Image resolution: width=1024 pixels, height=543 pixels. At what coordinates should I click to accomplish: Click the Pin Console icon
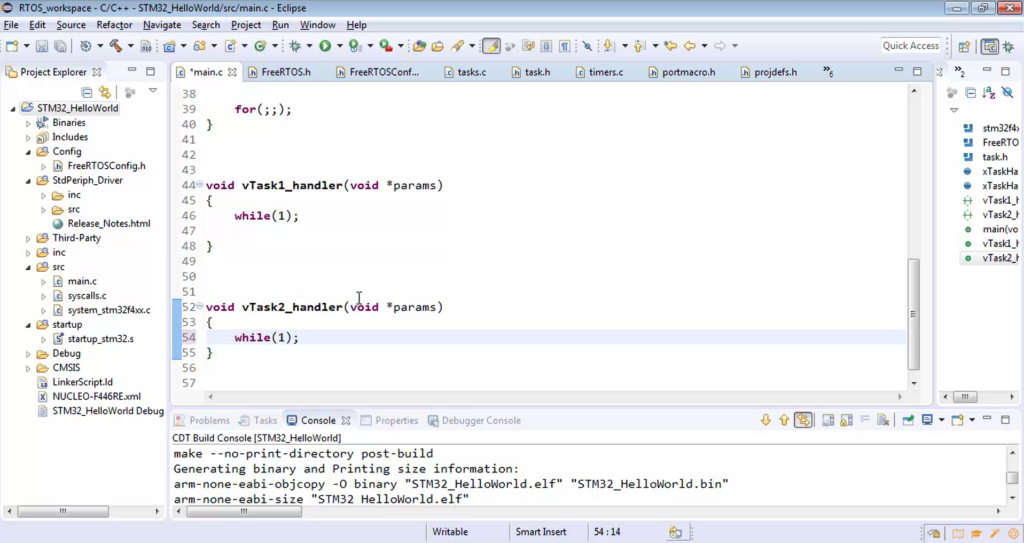[x=907, y=421]
